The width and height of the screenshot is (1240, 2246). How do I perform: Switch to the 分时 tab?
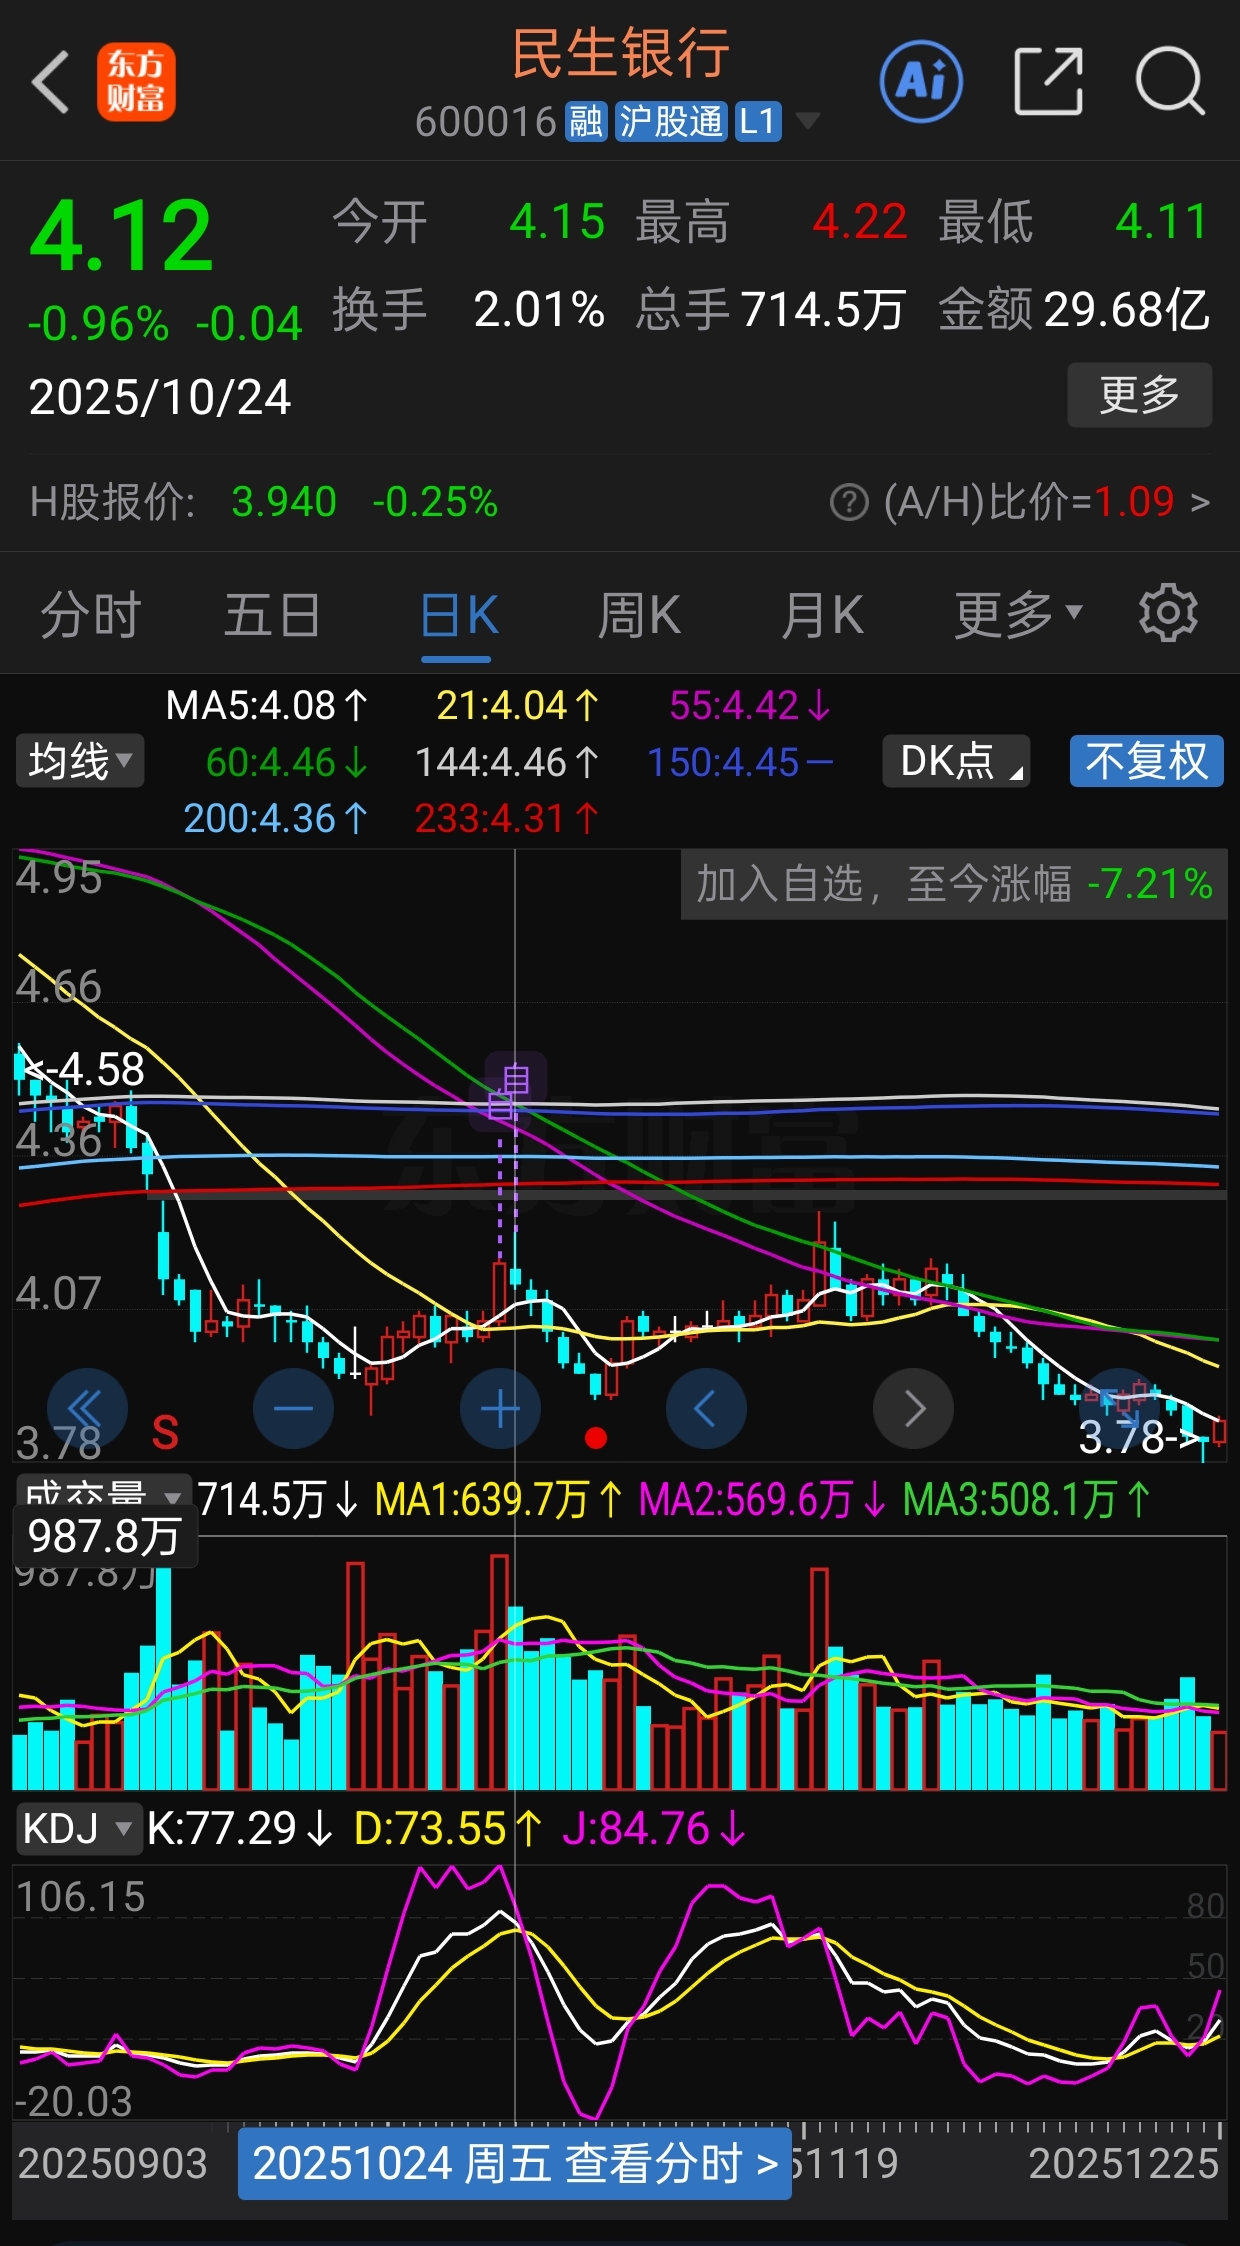click(x=91, y=614)
